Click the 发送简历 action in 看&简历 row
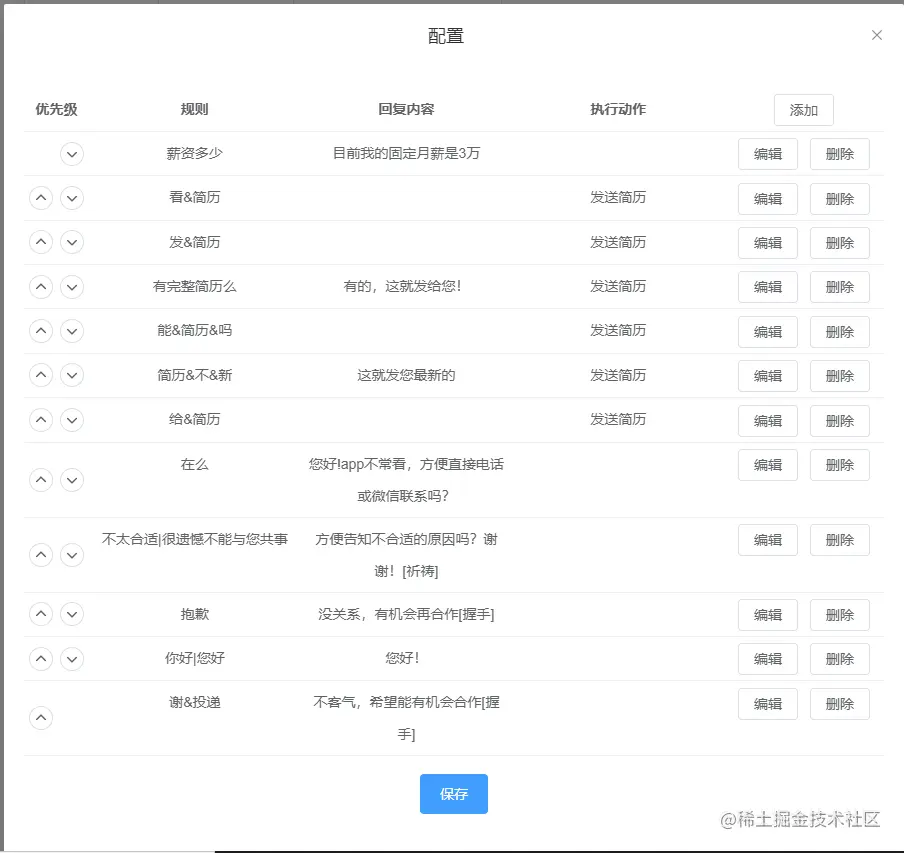904x853 pixels. pyautogui.click(x=618, y=197)
